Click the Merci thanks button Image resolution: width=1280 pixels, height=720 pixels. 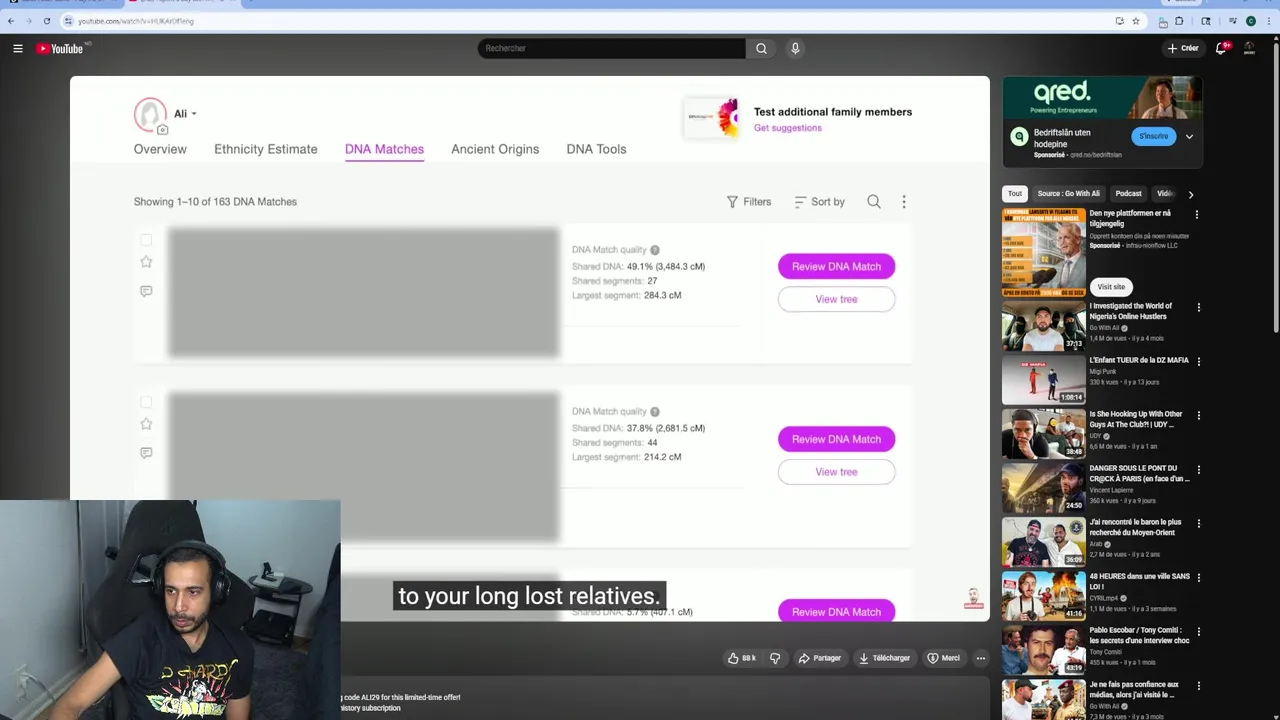943,658
